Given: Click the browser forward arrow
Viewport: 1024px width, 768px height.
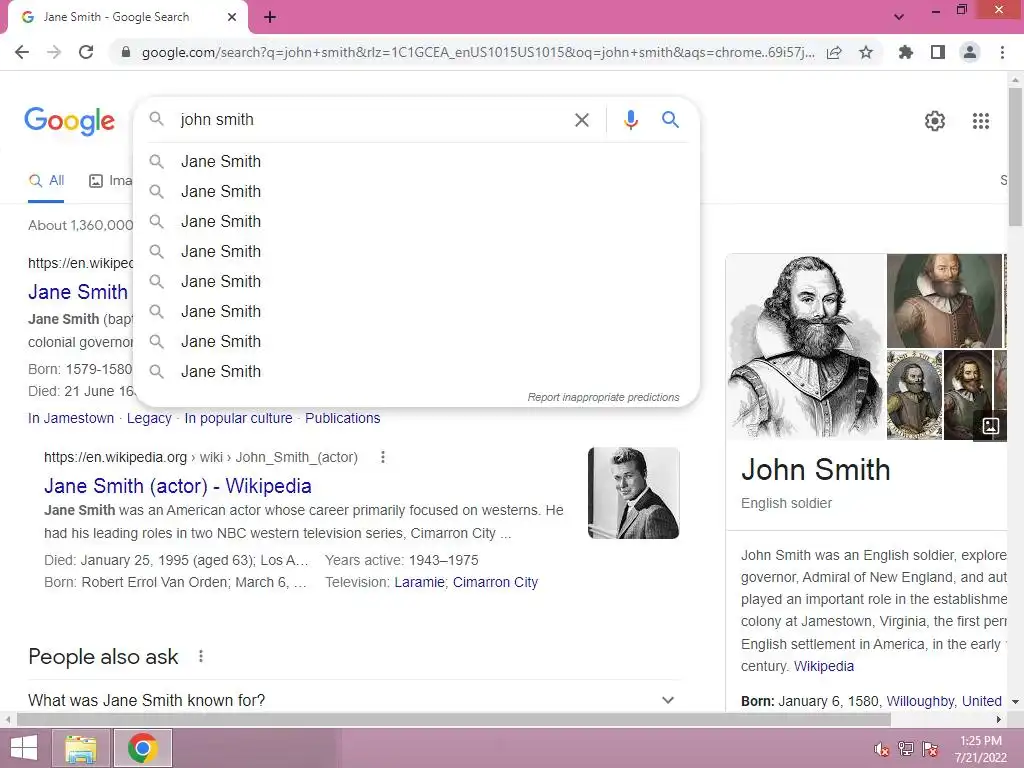Looking at the screenshot, I should (54, 52).
